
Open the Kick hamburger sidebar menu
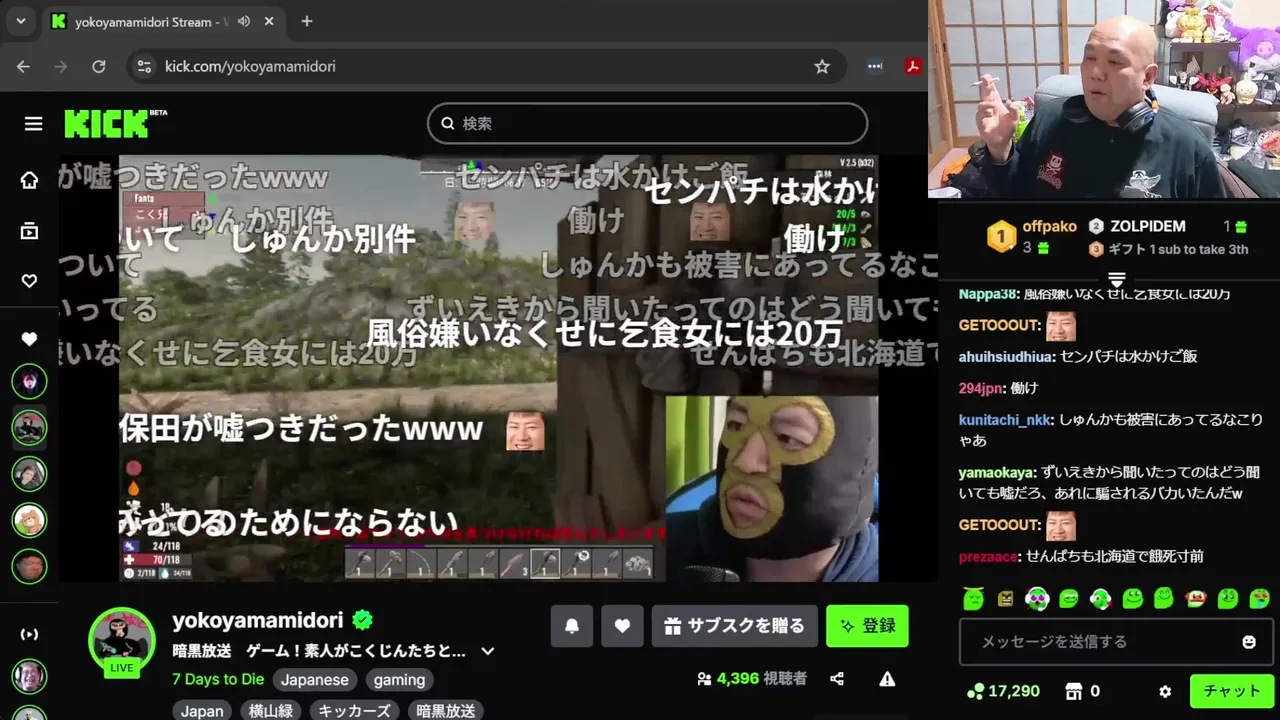(x=33, y=124)
